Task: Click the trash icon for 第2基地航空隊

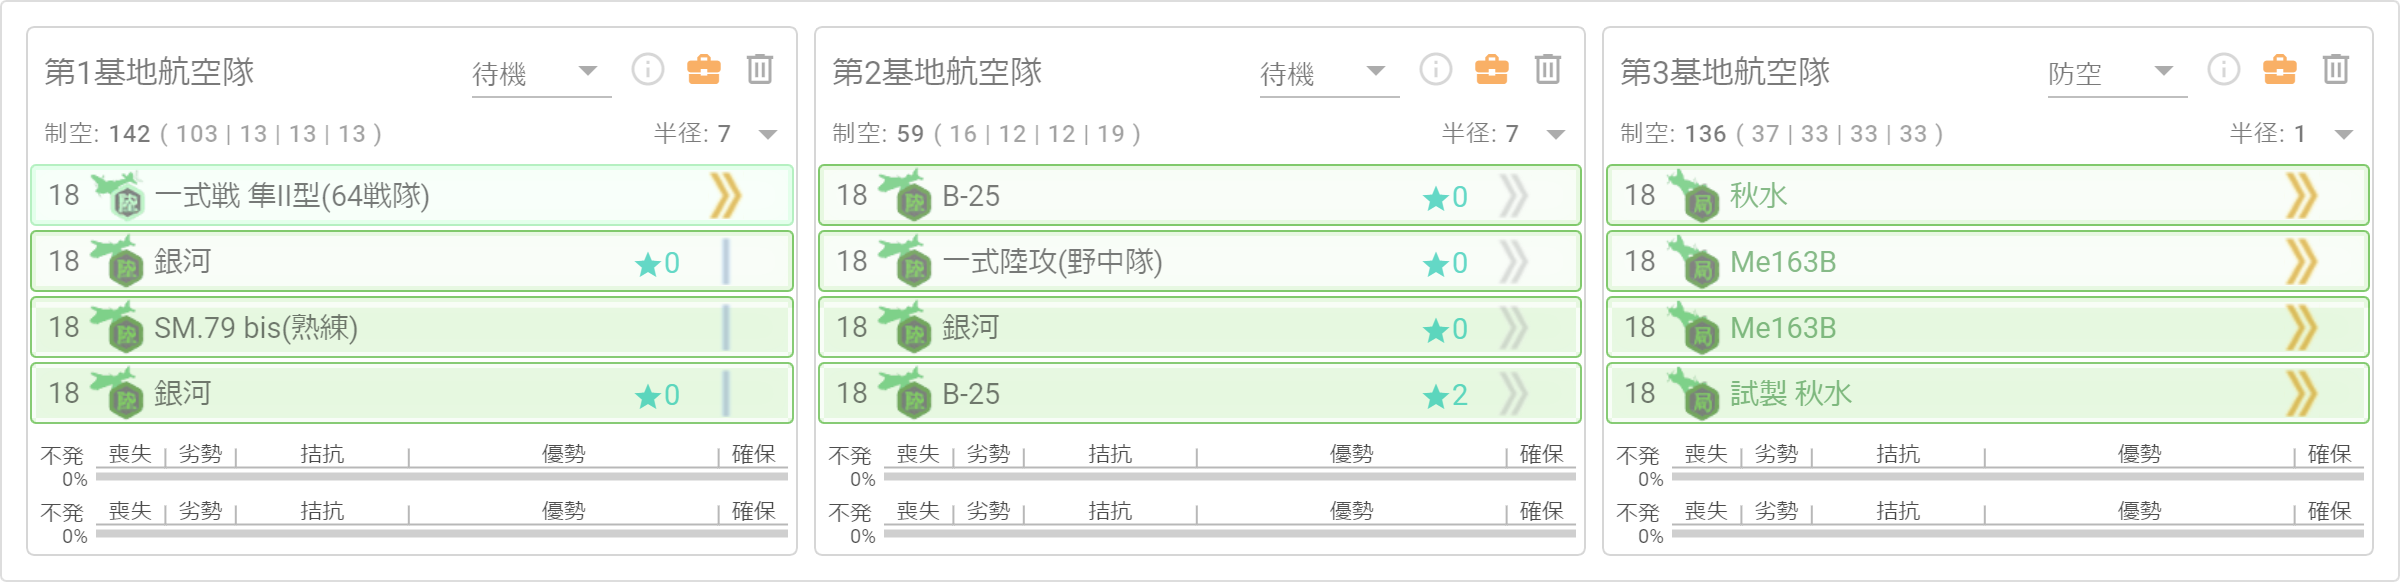Action: tap(1548, 70)
